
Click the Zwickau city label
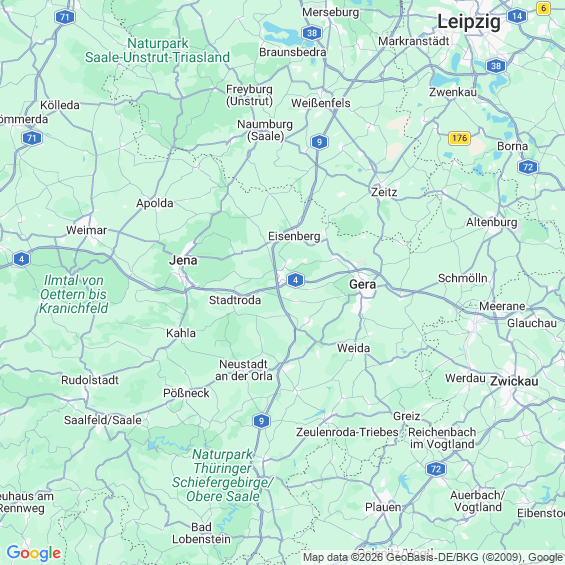(x=514, y=381)
